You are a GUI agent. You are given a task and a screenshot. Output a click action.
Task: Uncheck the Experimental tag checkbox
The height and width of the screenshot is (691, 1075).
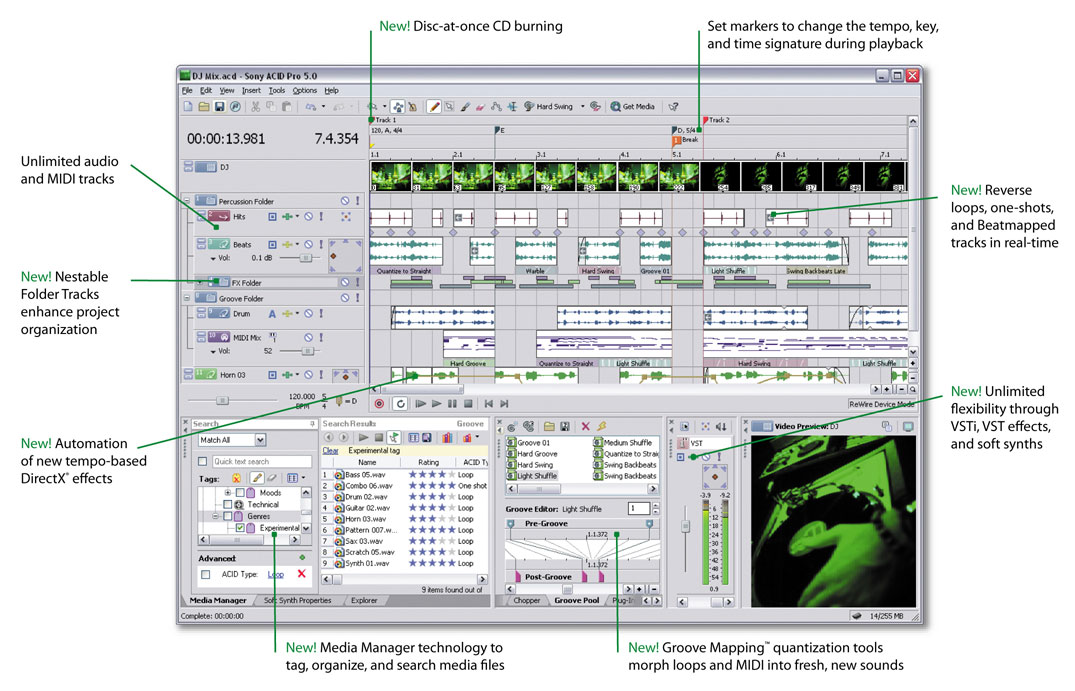240,528
